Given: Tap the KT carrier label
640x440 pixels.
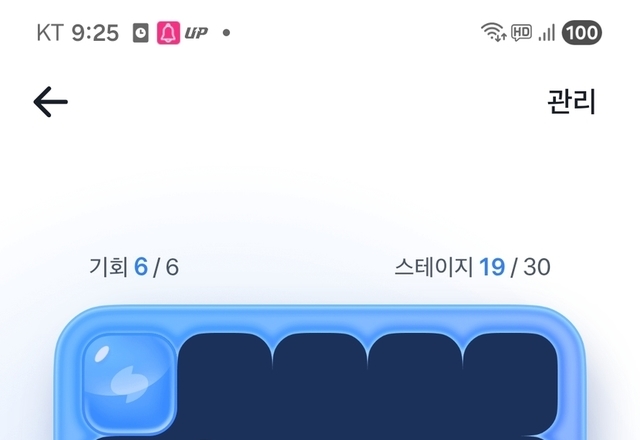Looking at the screenshot, I should tap(50, 33).
